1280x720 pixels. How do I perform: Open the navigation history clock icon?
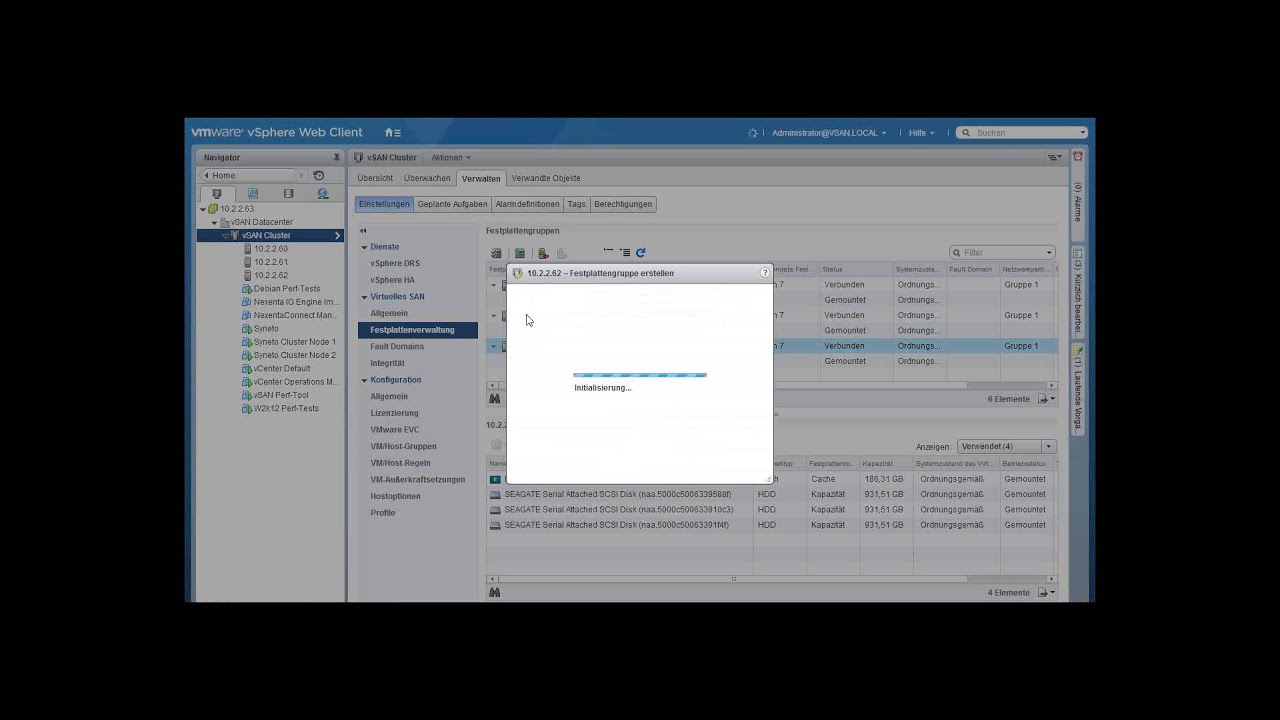pos(318,175)
